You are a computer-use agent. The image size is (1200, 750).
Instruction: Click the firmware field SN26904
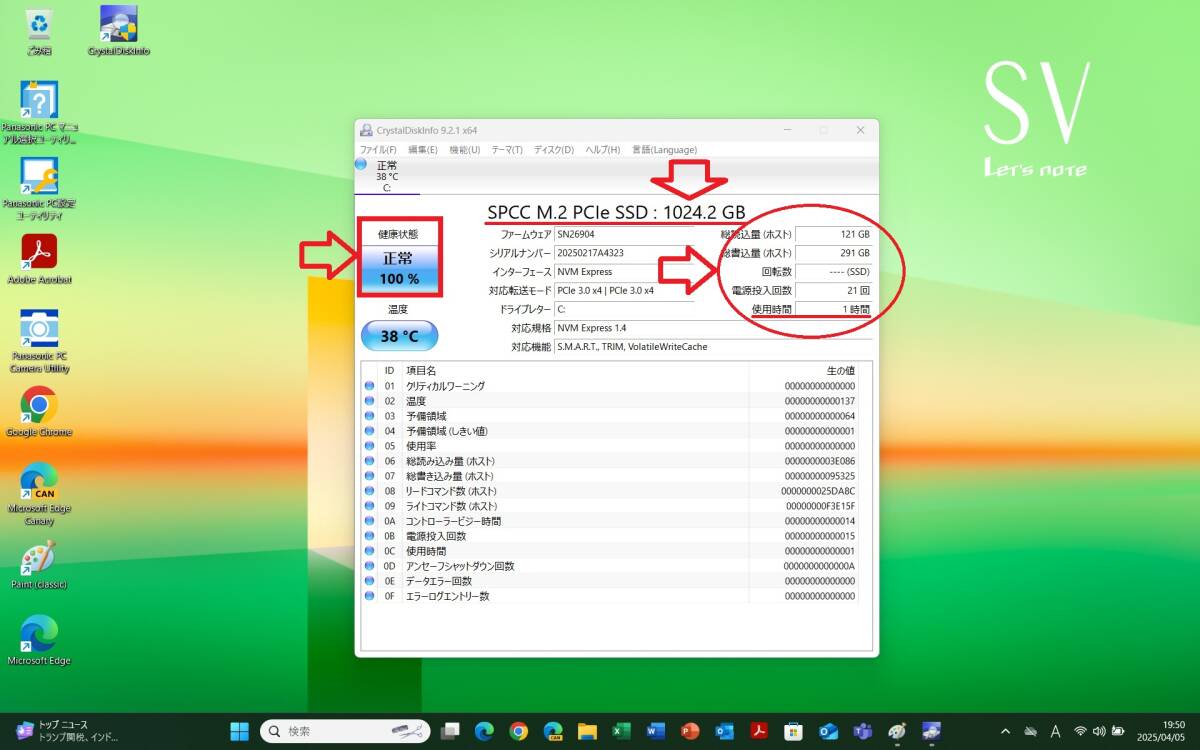coord(624,234)
